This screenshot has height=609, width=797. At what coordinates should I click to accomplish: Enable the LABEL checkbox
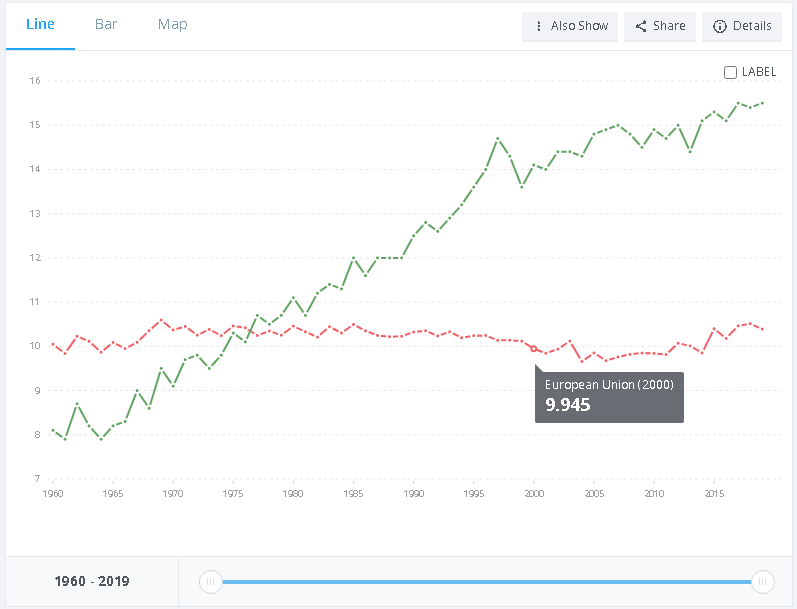tap(730, 72)
